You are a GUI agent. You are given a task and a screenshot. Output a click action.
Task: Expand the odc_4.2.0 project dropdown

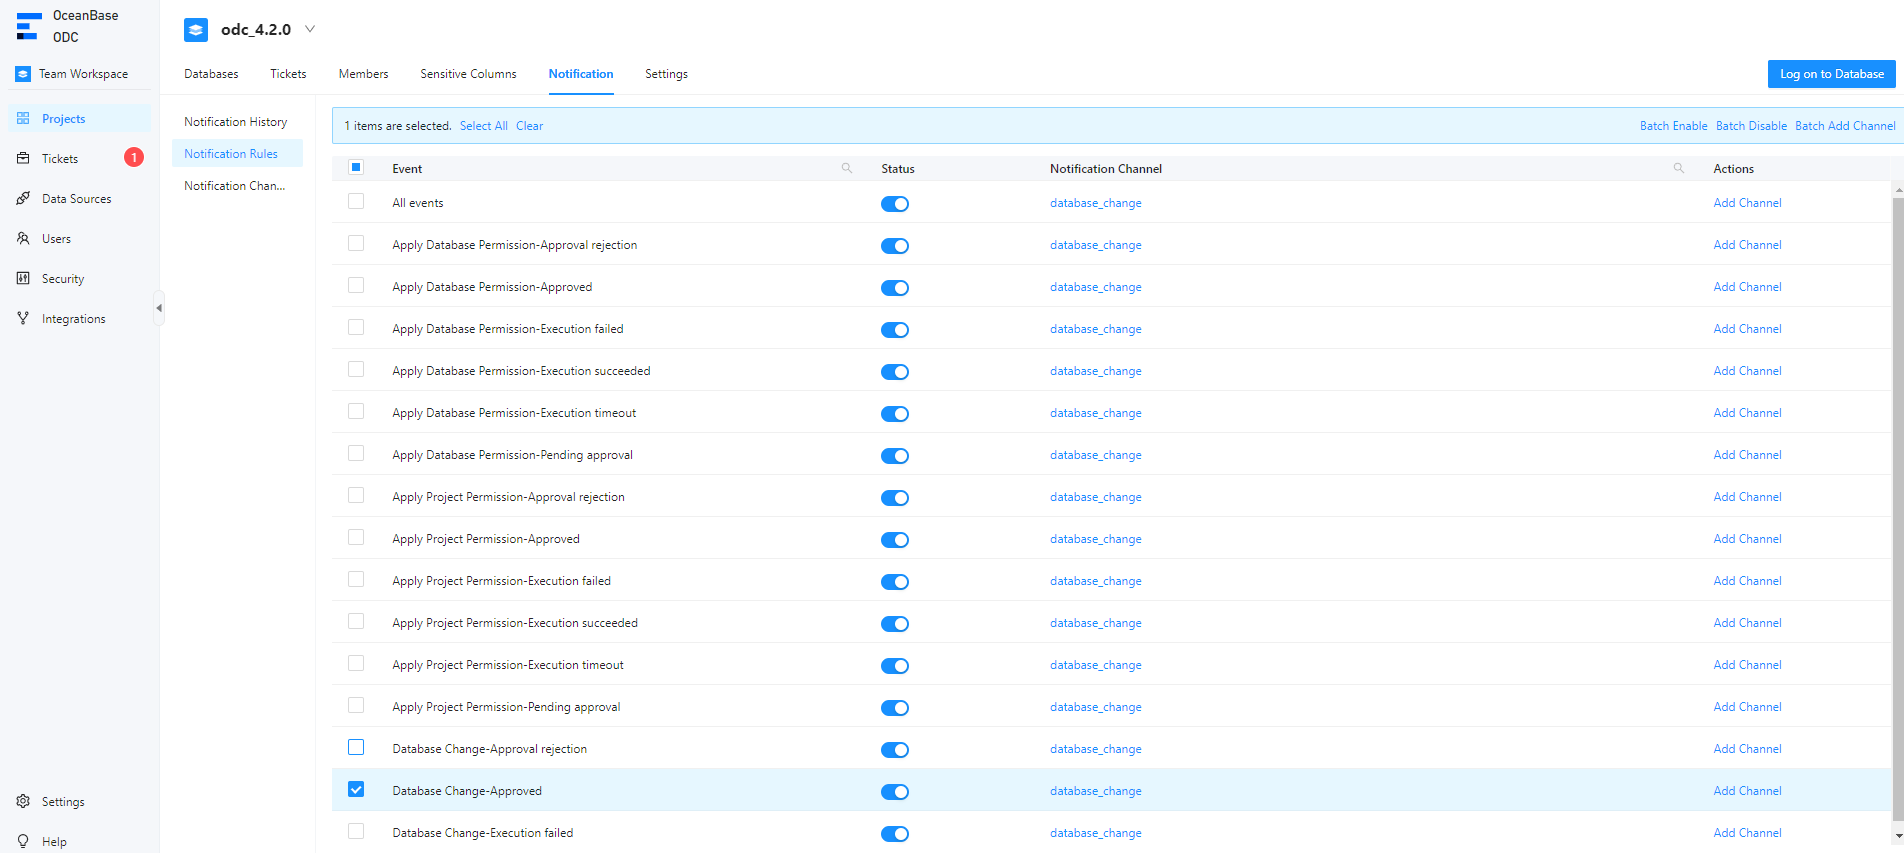310,29
